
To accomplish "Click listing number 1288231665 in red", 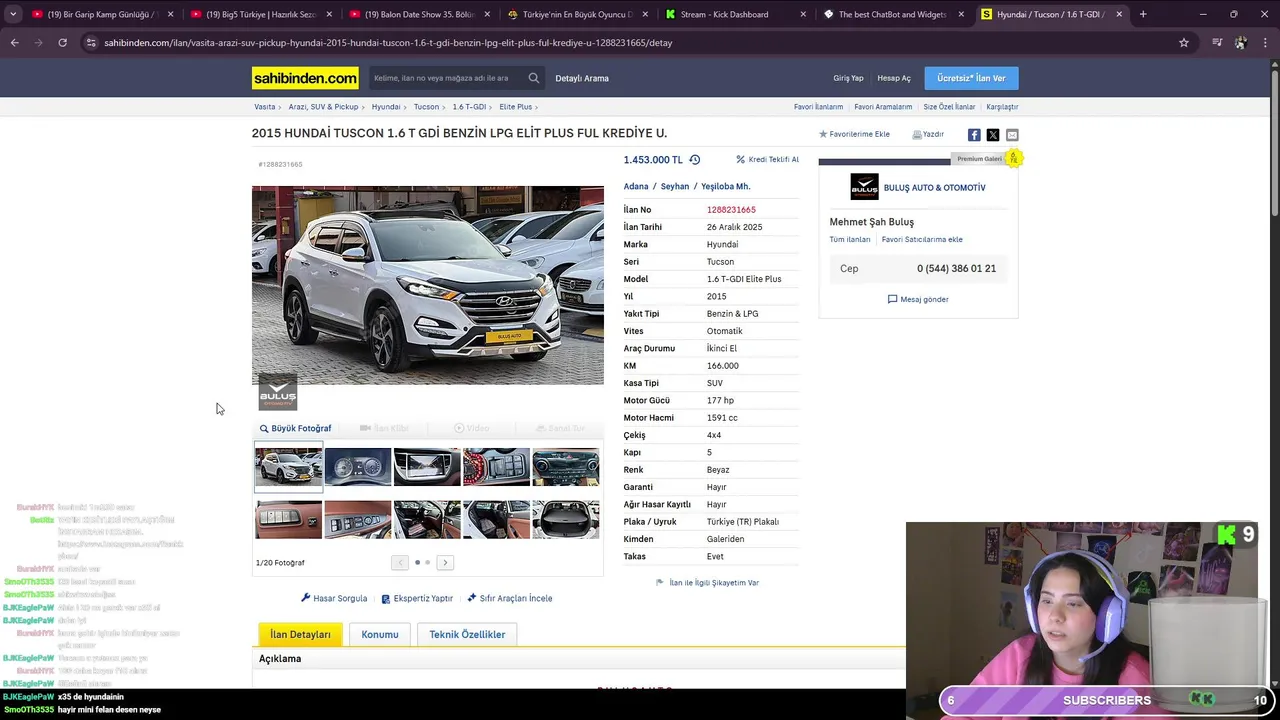I will tap(731, 210).
